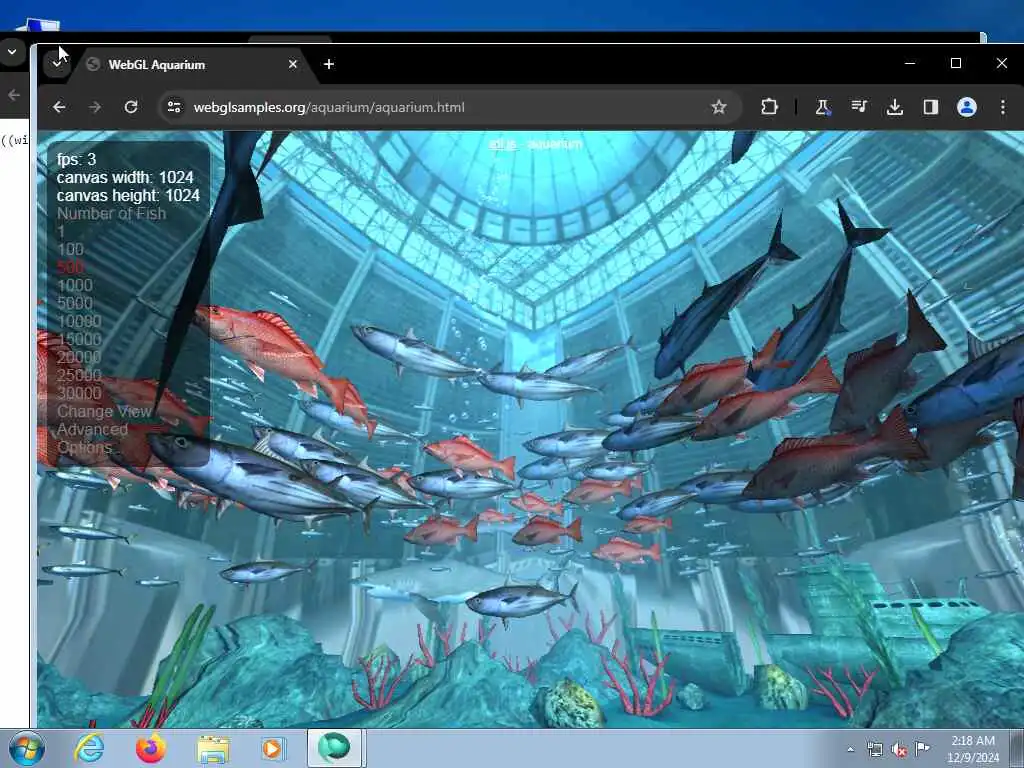Set number of fish to 10000
Viewport: 1024px width, 768px height.
79,321
